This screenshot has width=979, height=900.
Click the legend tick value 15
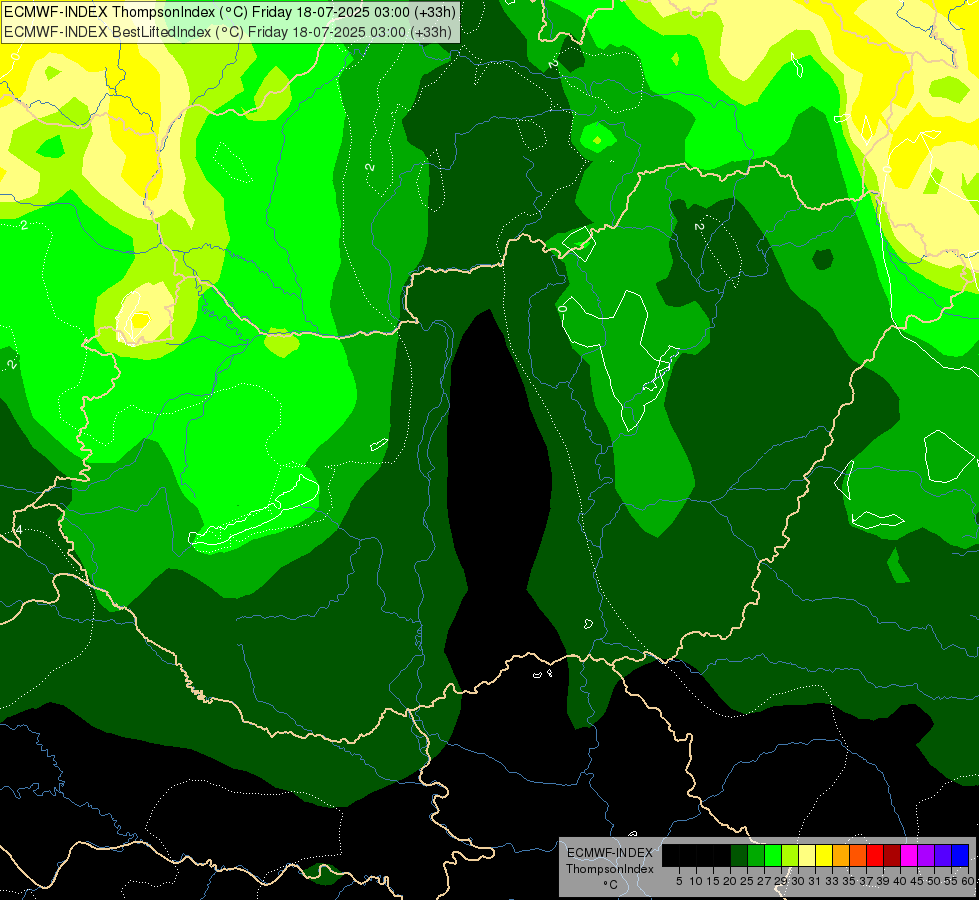pos(713,881)
